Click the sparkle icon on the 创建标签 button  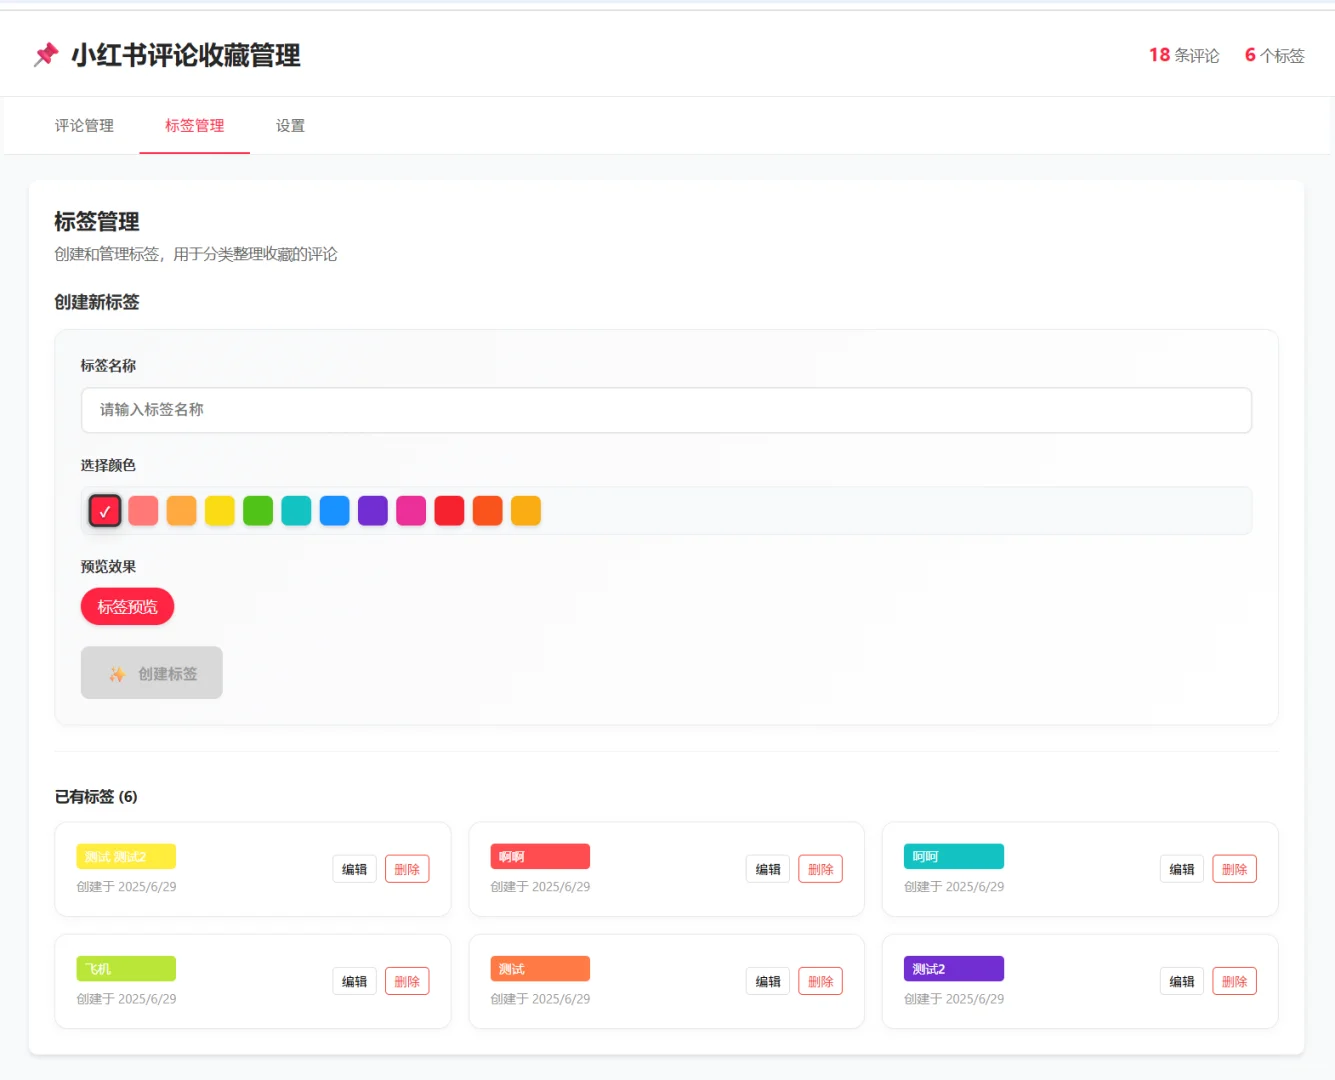[118, 673]
